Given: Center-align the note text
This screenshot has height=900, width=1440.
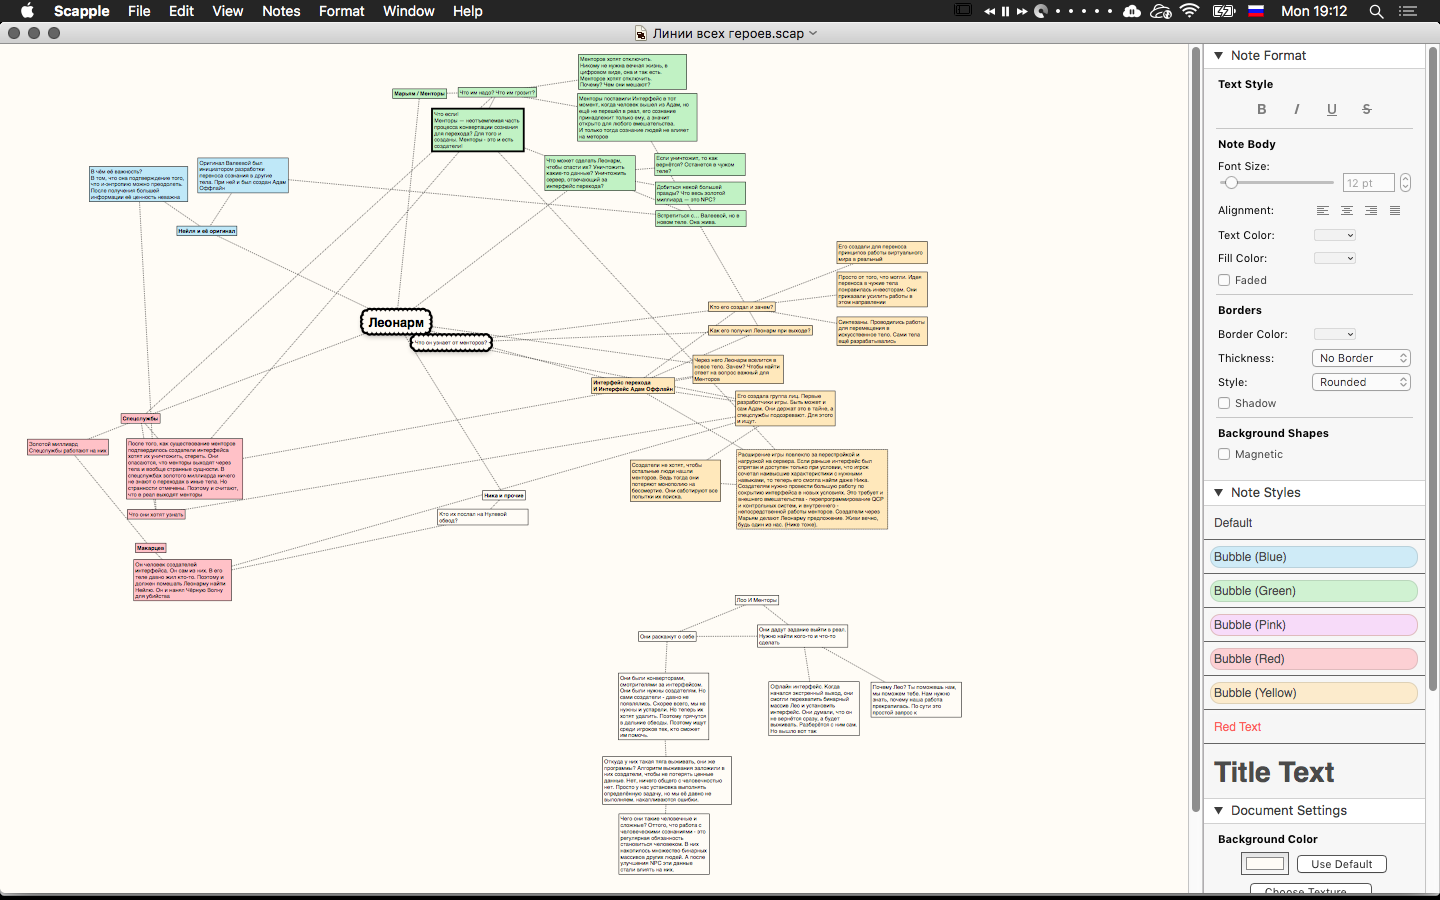Looking at the screenshot, I should [x=1346, y=211].
